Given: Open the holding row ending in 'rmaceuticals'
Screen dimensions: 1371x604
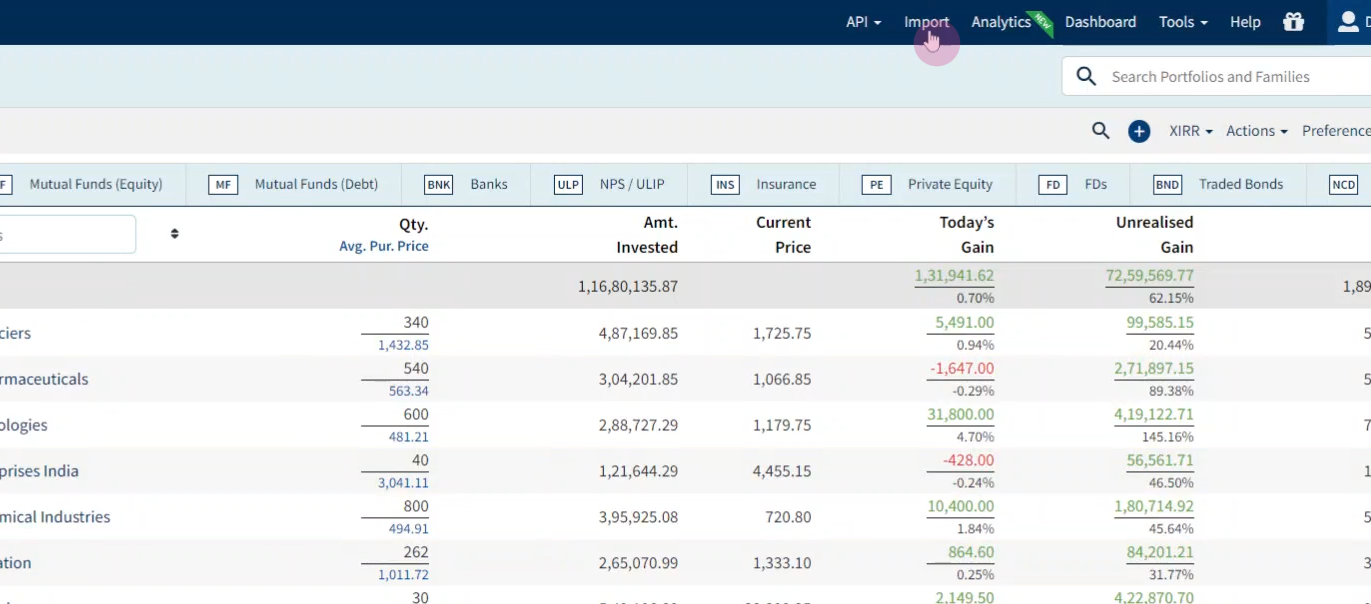Looking at the screenshot, I should tap(44, 379).
